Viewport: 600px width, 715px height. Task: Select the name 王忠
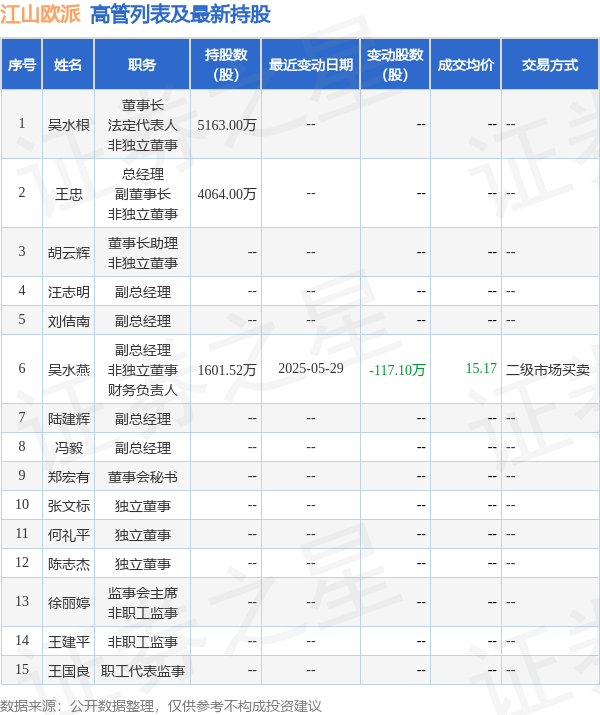(69, 194)
